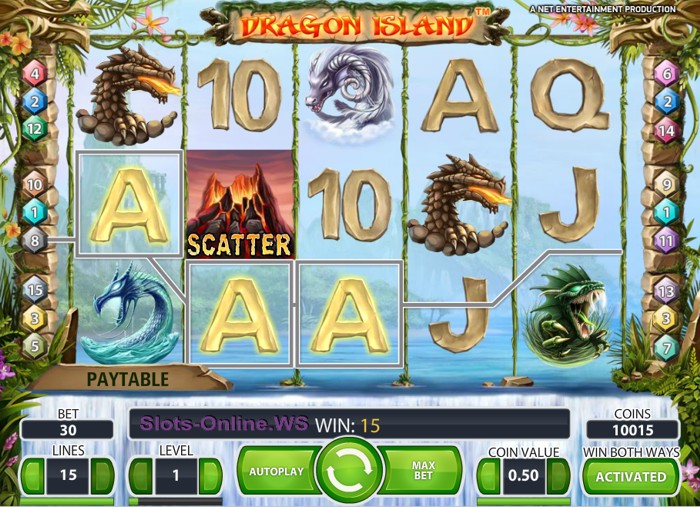The width and height of the screenshot is (700, 507).
Task: Click the Slots-Online.WS link
Action: click(224, 423)
